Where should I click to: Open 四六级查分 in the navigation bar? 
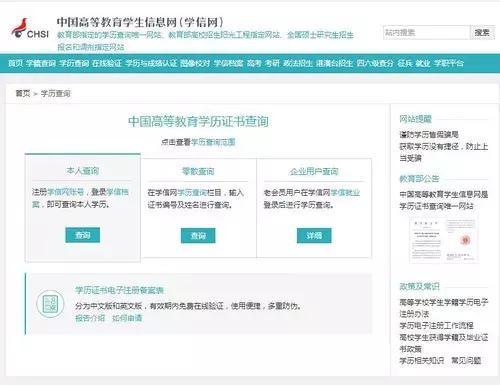tap(375, 63)
